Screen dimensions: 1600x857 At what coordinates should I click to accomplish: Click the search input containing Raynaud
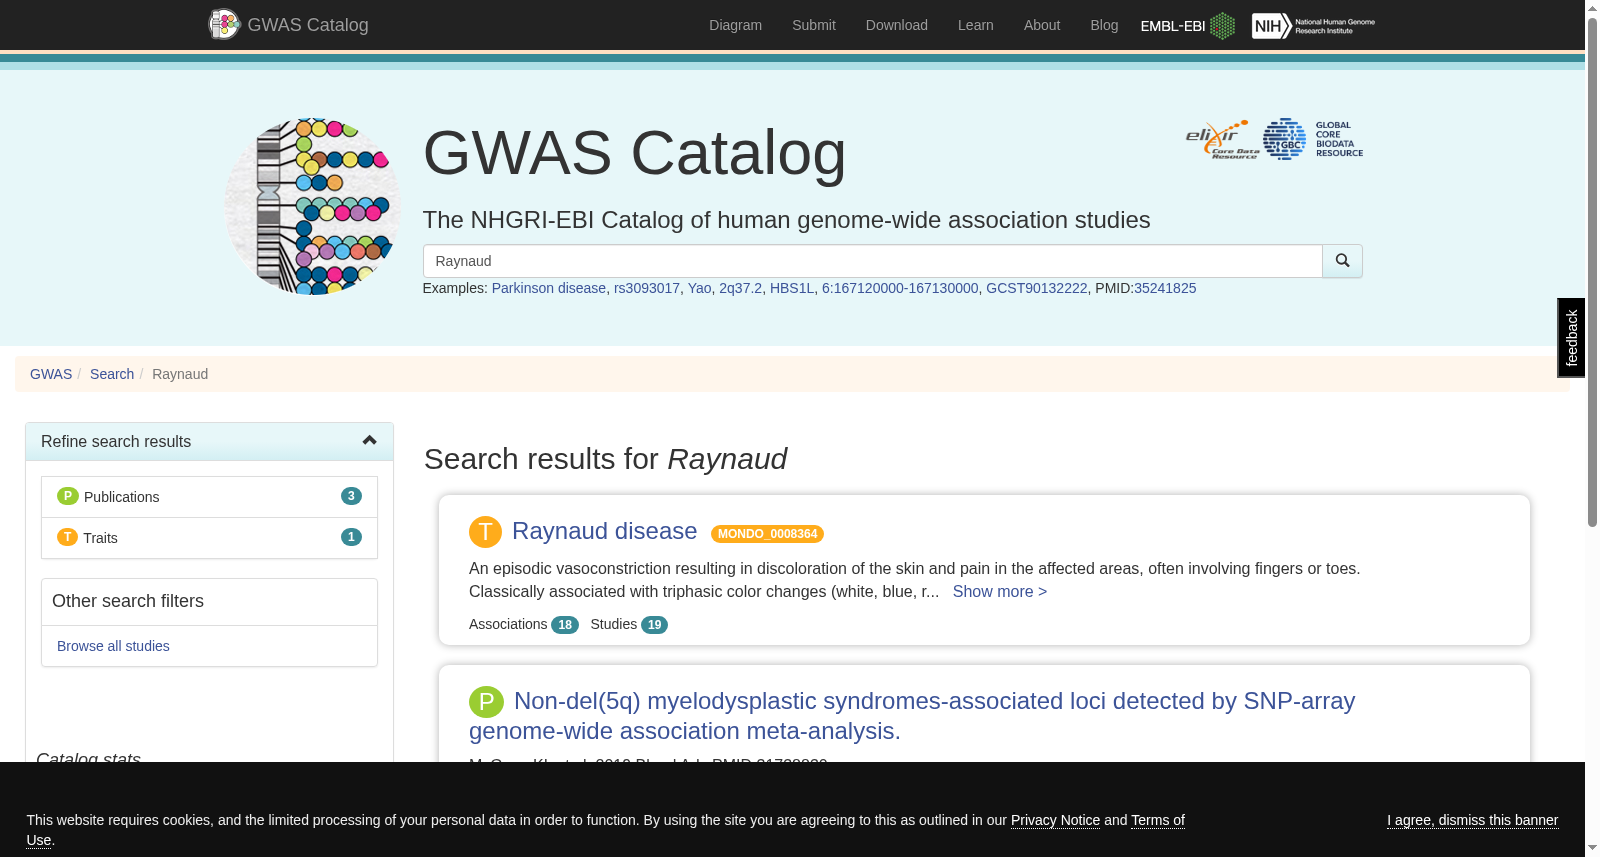[872, 261]
